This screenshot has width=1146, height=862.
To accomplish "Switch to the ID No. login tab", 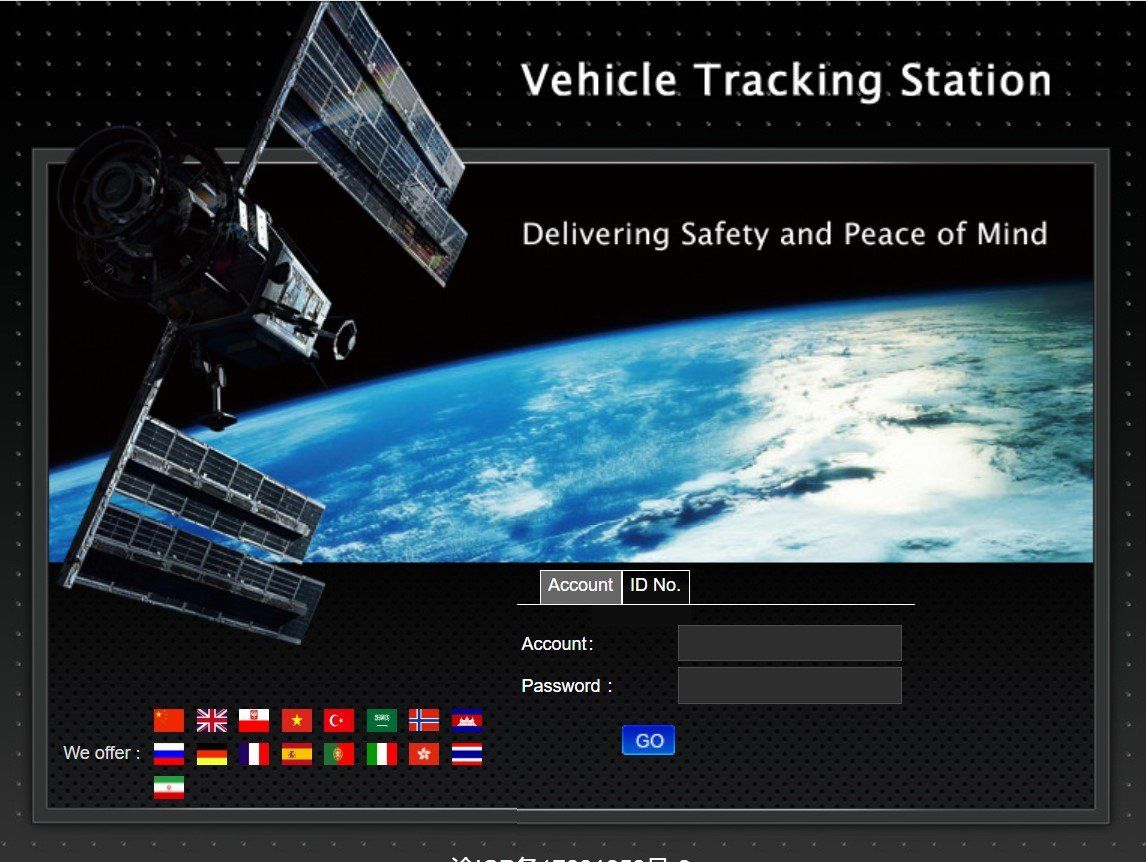I will coord(655,586).
